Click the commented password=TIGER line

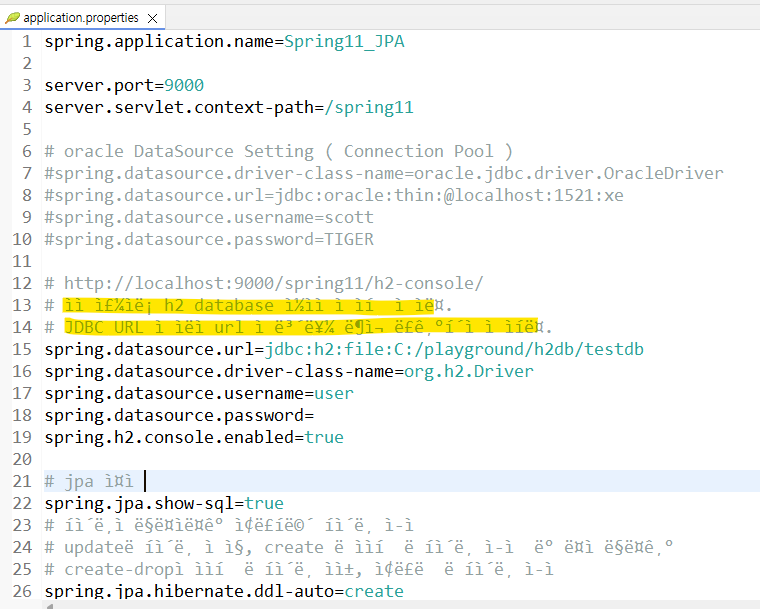pos(209,240)
